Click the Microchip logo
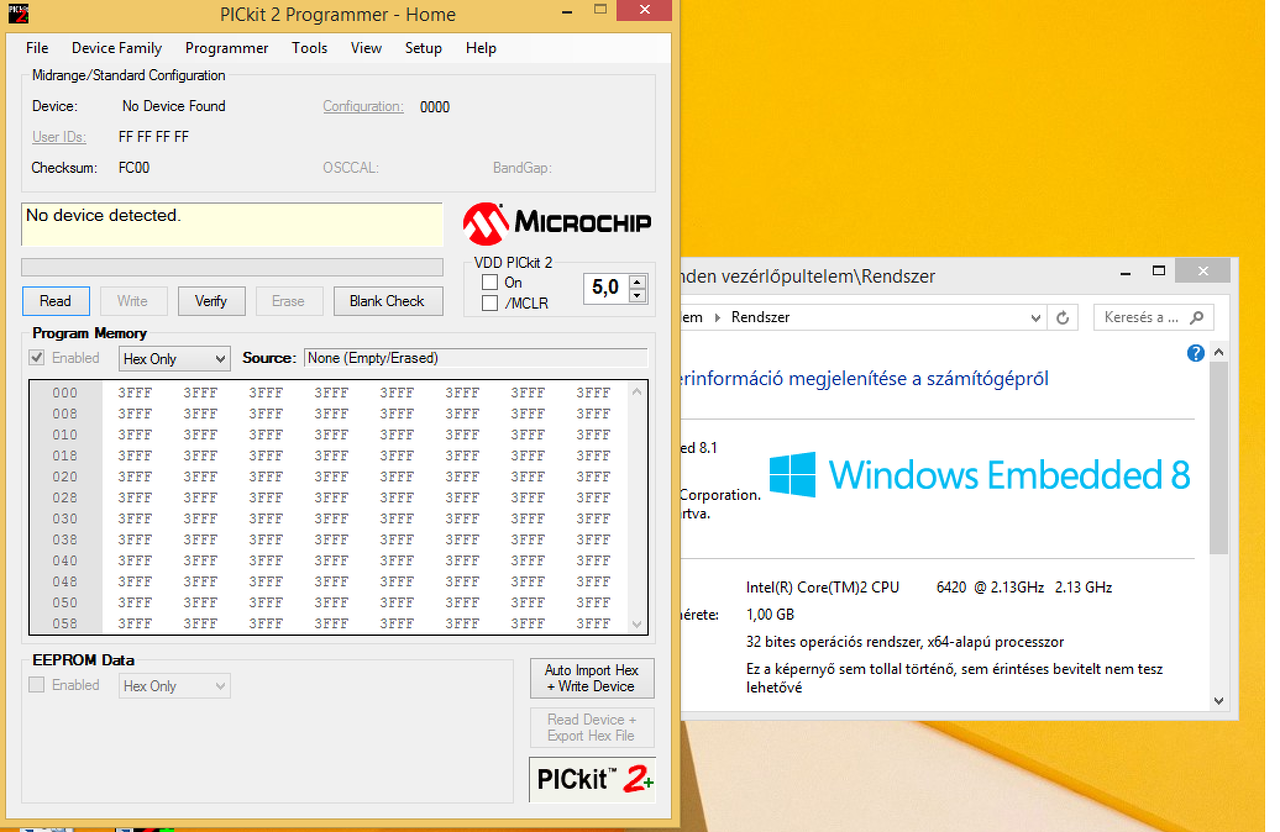This screenshot has height=832, width=1280. click(x=557, y=223)
